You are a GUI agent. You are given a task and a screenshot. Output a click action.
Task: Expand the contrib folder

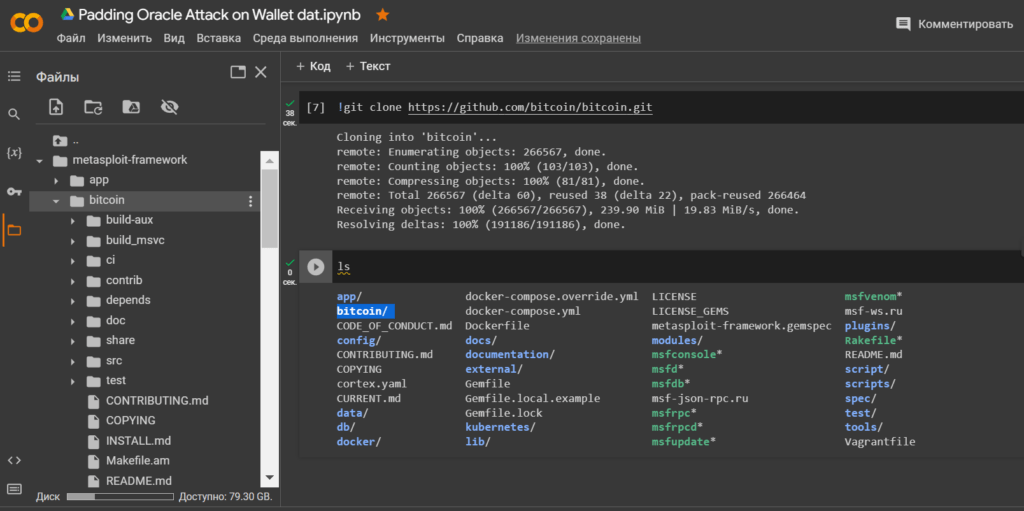(x=73, y=281)
